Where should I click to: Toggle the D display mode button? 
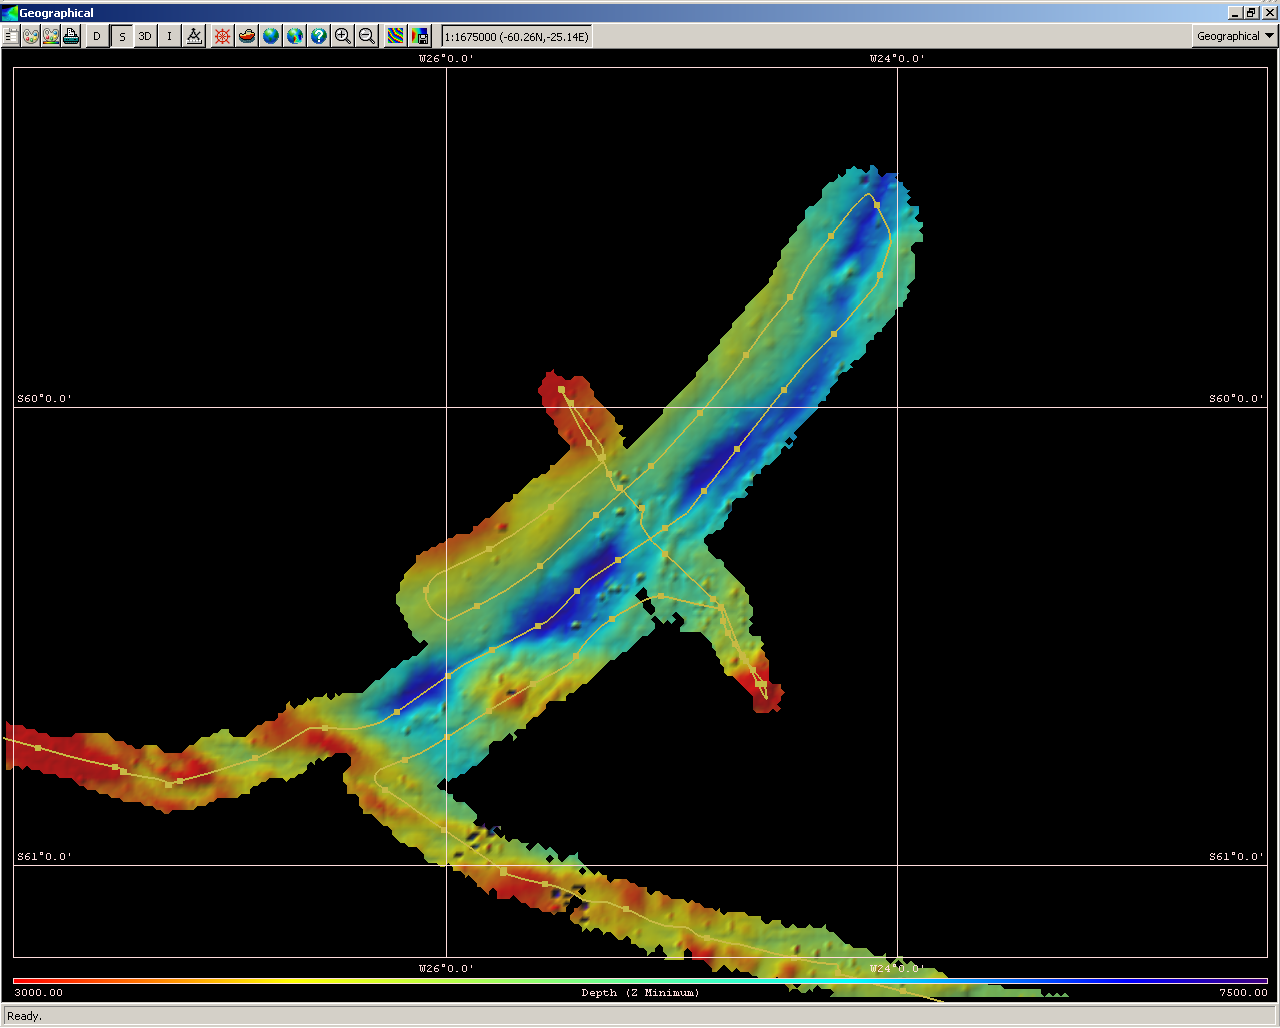tap(96, 36)
